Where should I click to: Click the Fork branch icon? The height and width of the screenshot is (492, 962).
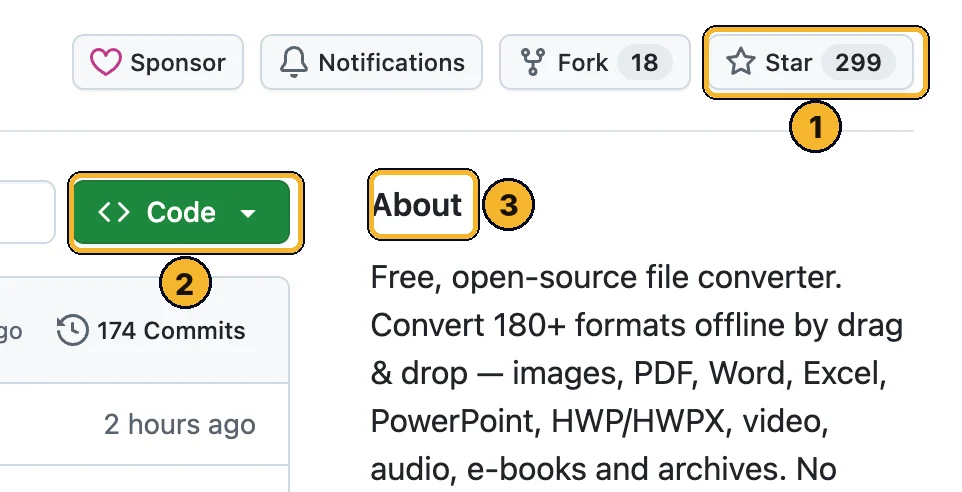pos(533,62)
